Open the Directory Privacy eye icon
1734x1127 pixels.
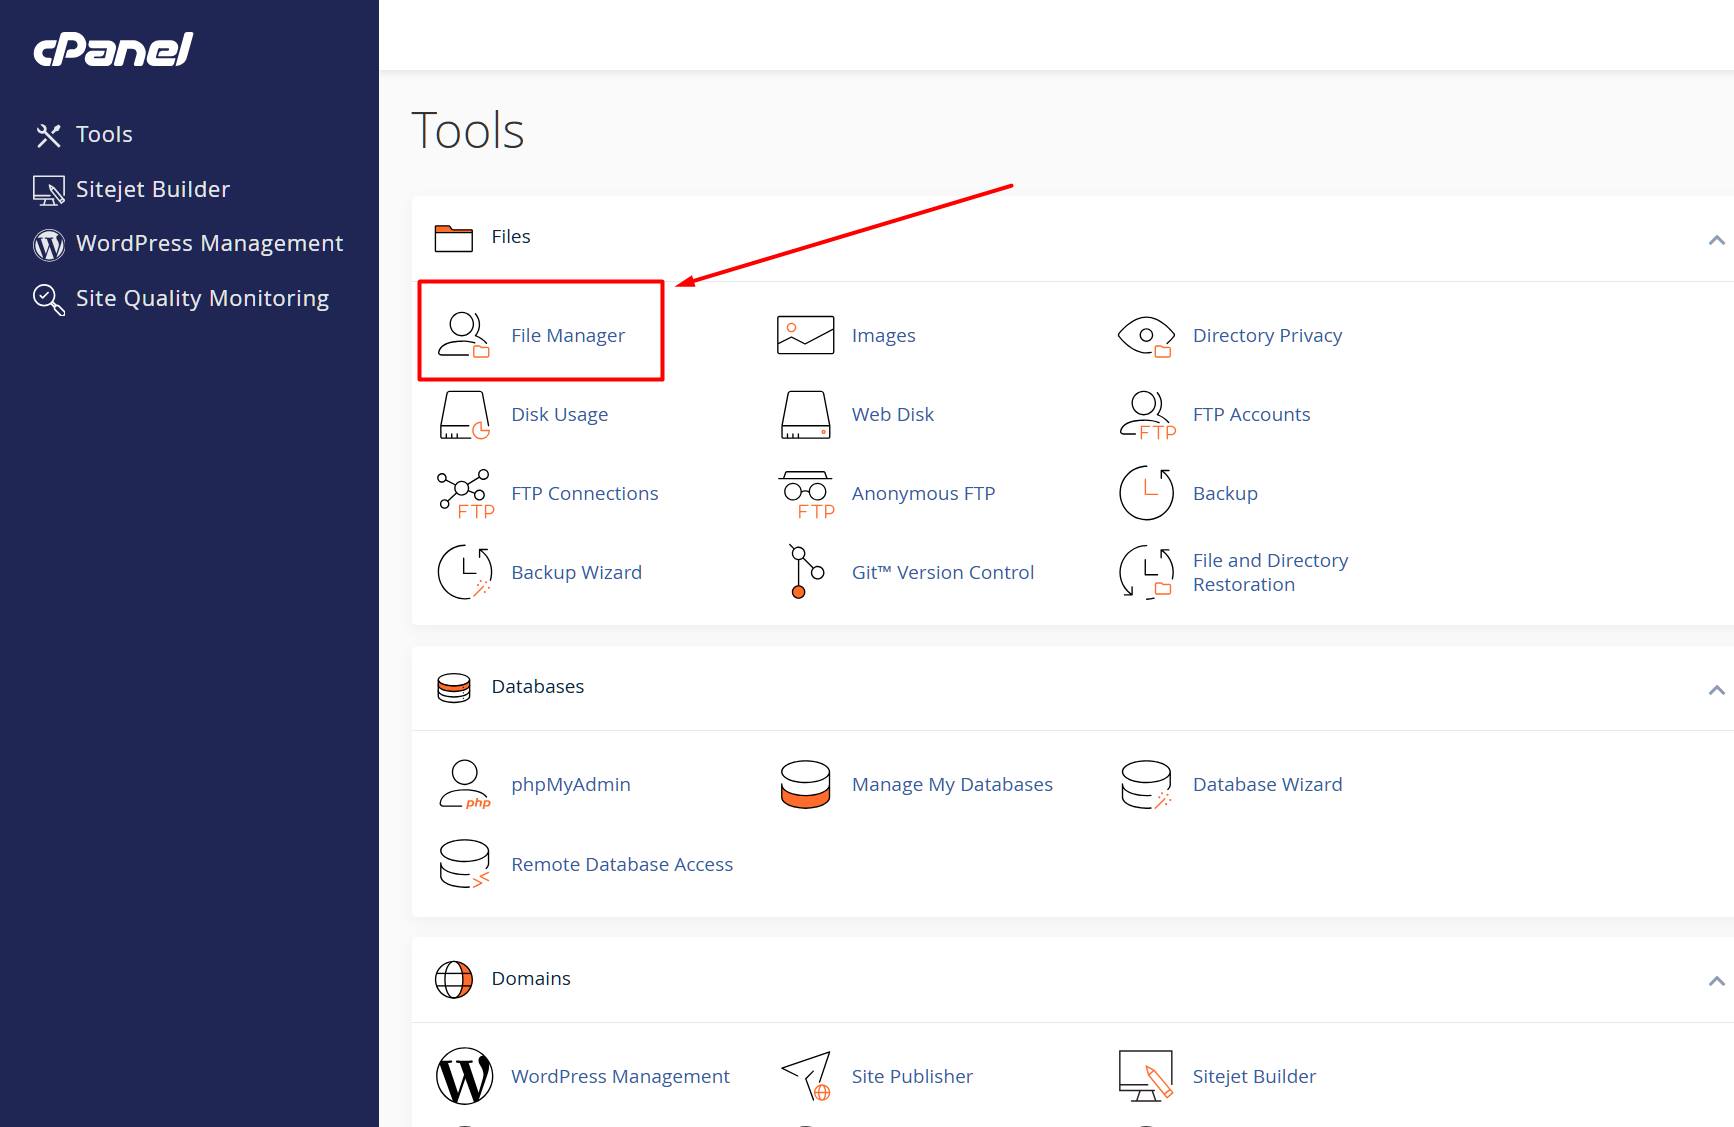1145,336
